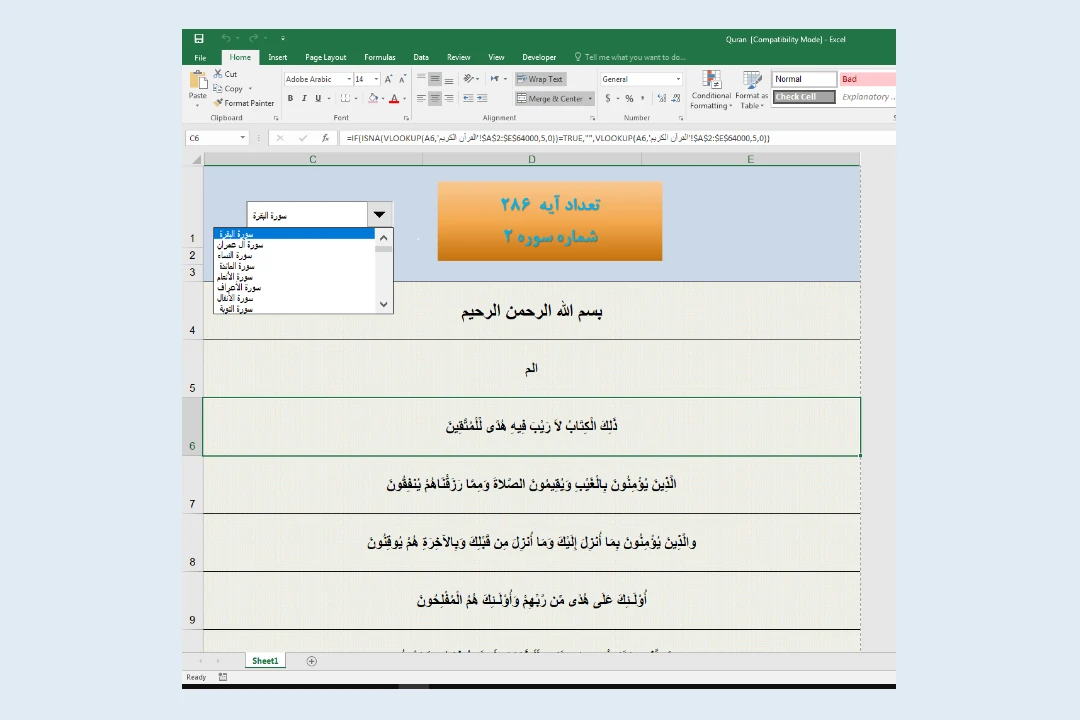Open the Adobe Arabic font name dropdown

point(349,79)
